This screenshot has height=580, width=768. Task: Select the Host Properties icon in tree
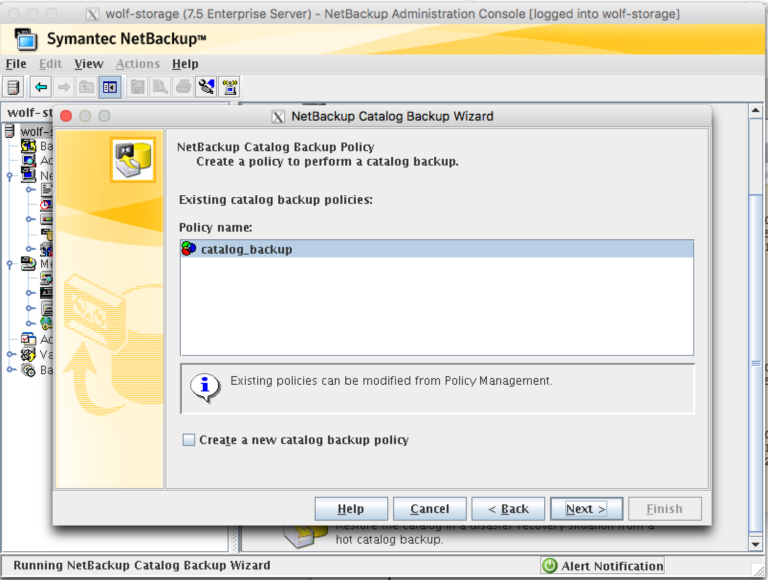point(47,249)
